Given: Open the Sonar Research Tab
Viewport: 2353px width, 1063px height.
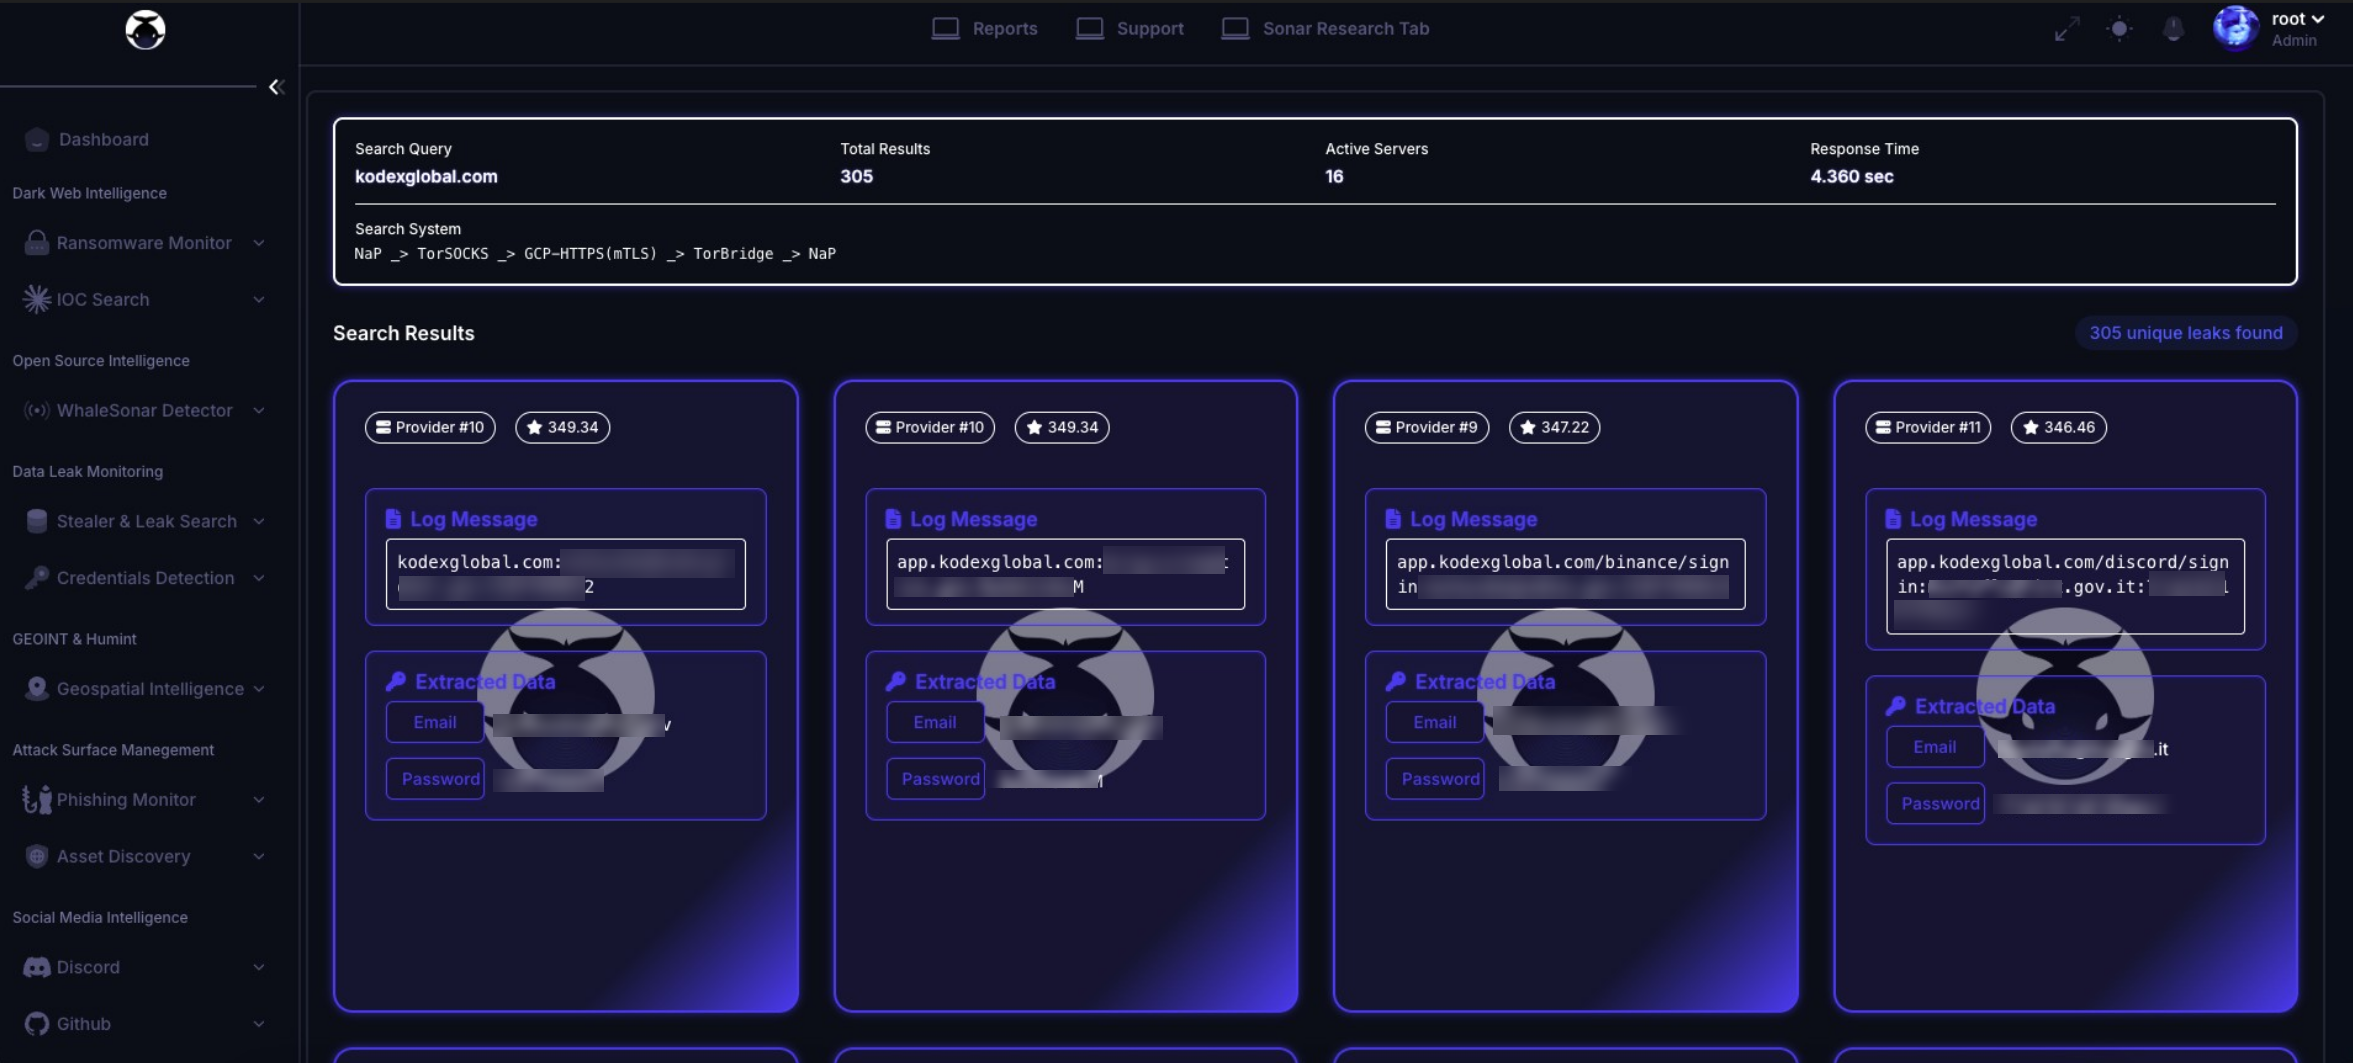Looking at the screenshot, I should tap(1326, 28).
